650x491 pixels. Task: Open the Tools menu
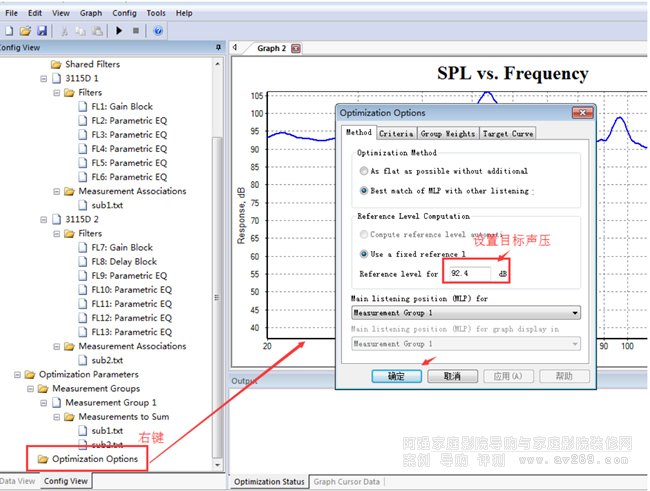pos(155,13)
